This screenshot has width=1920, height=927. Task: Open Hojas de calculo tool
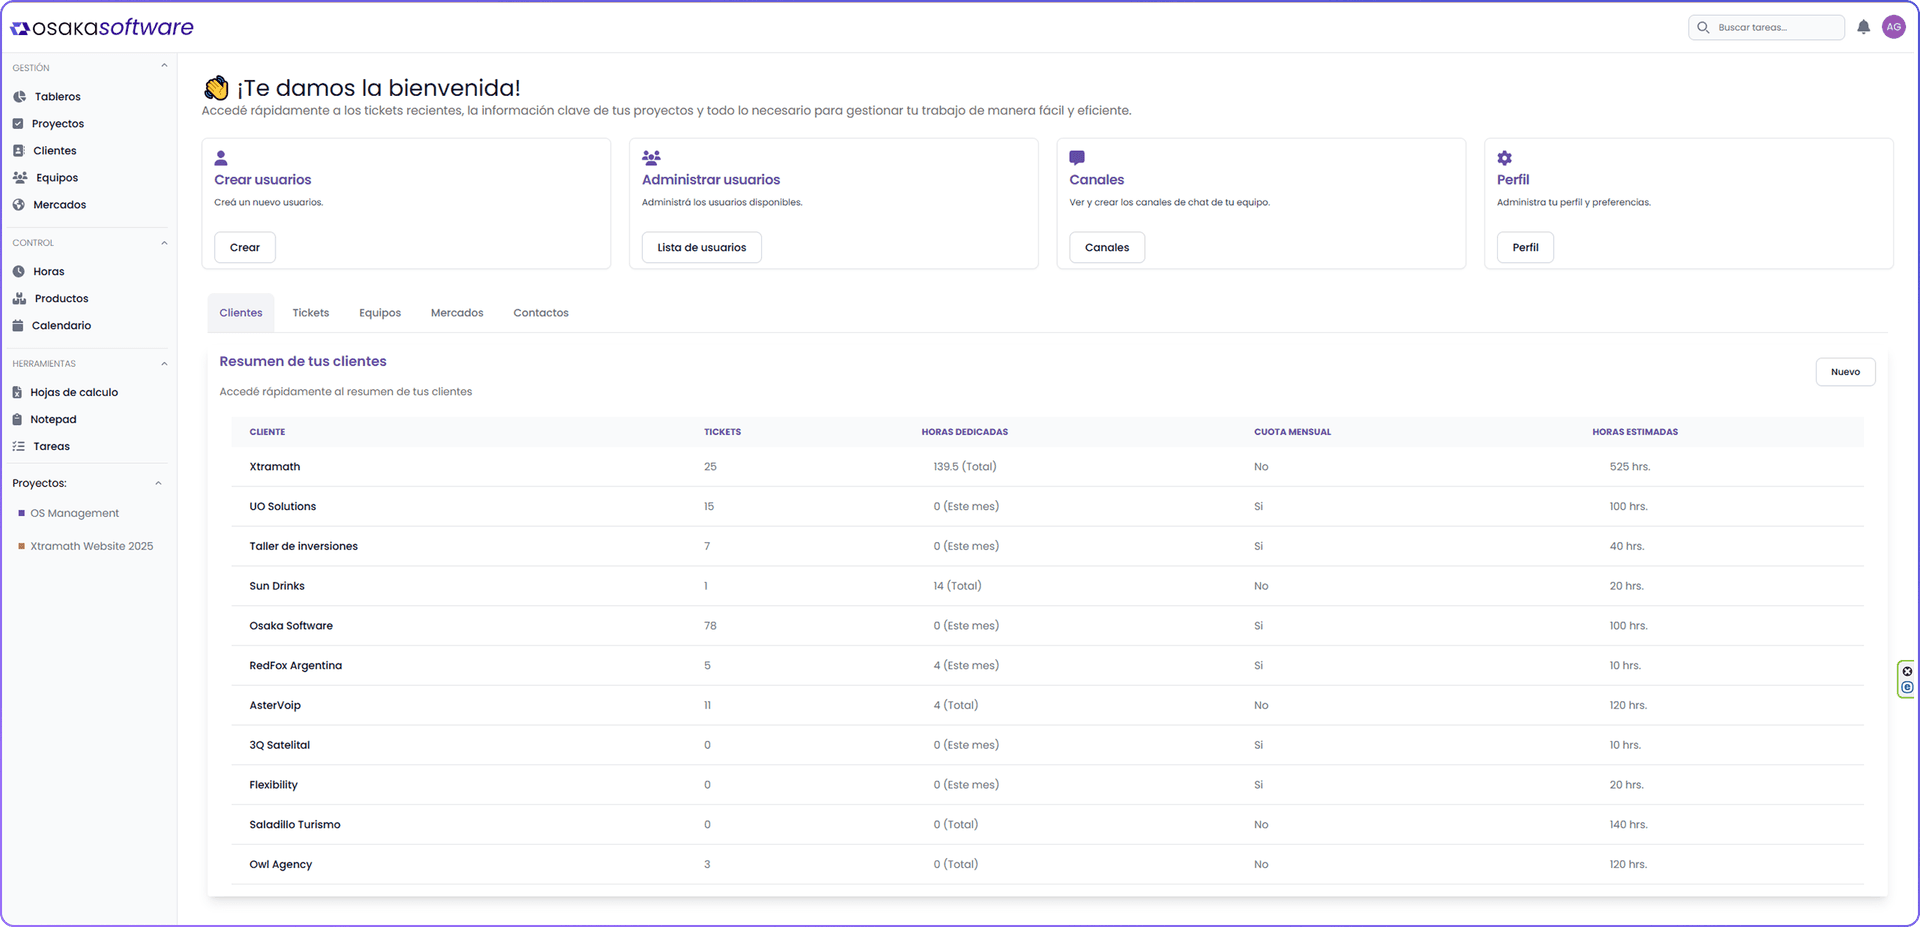[x=74, y=393]
